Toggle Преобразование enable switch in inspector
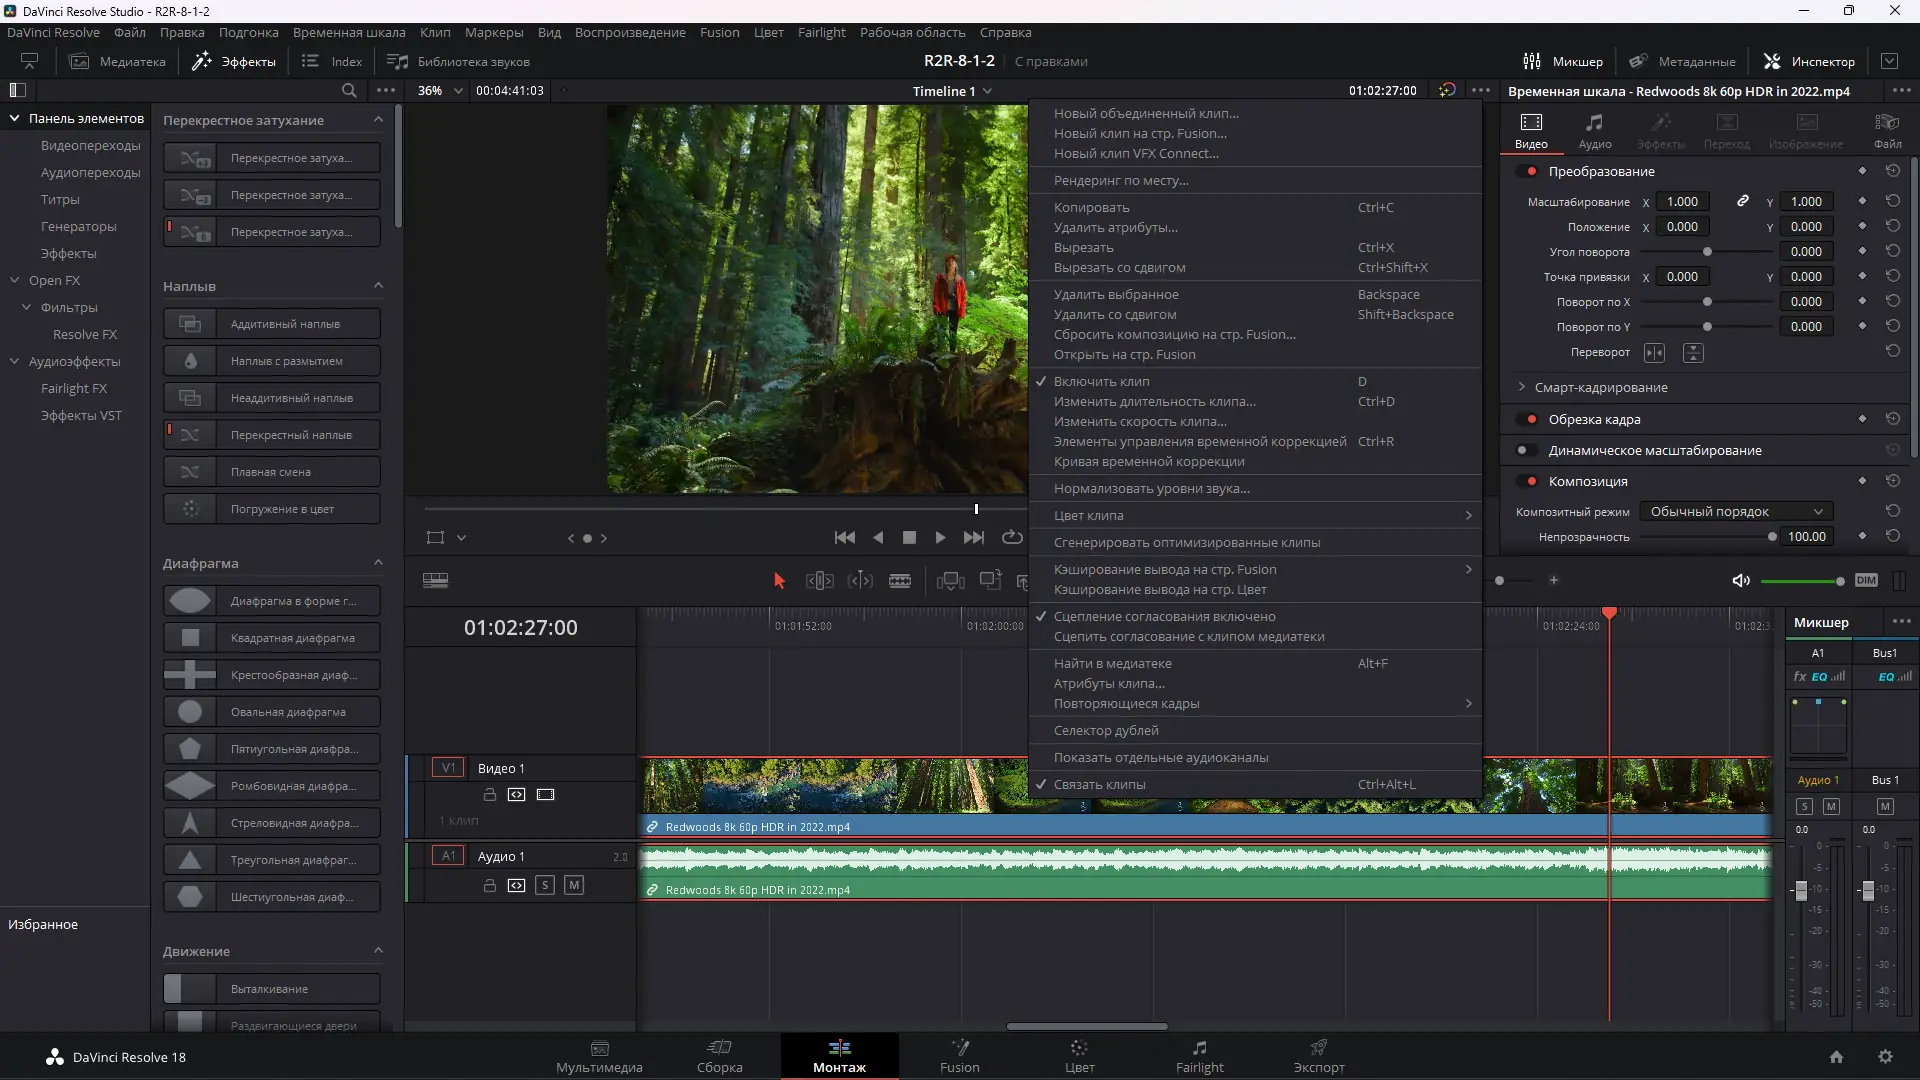Image resolution: width=1920 pixels, height=1080 pixels. [1527, 171]
